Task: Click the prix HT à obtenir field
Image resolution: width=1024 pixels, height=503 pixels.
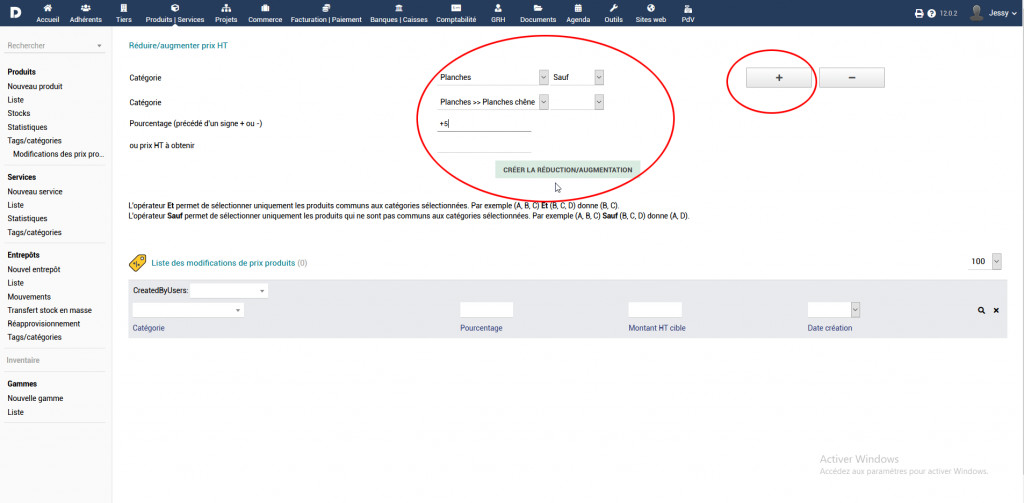Action: [x=484, y=145]
